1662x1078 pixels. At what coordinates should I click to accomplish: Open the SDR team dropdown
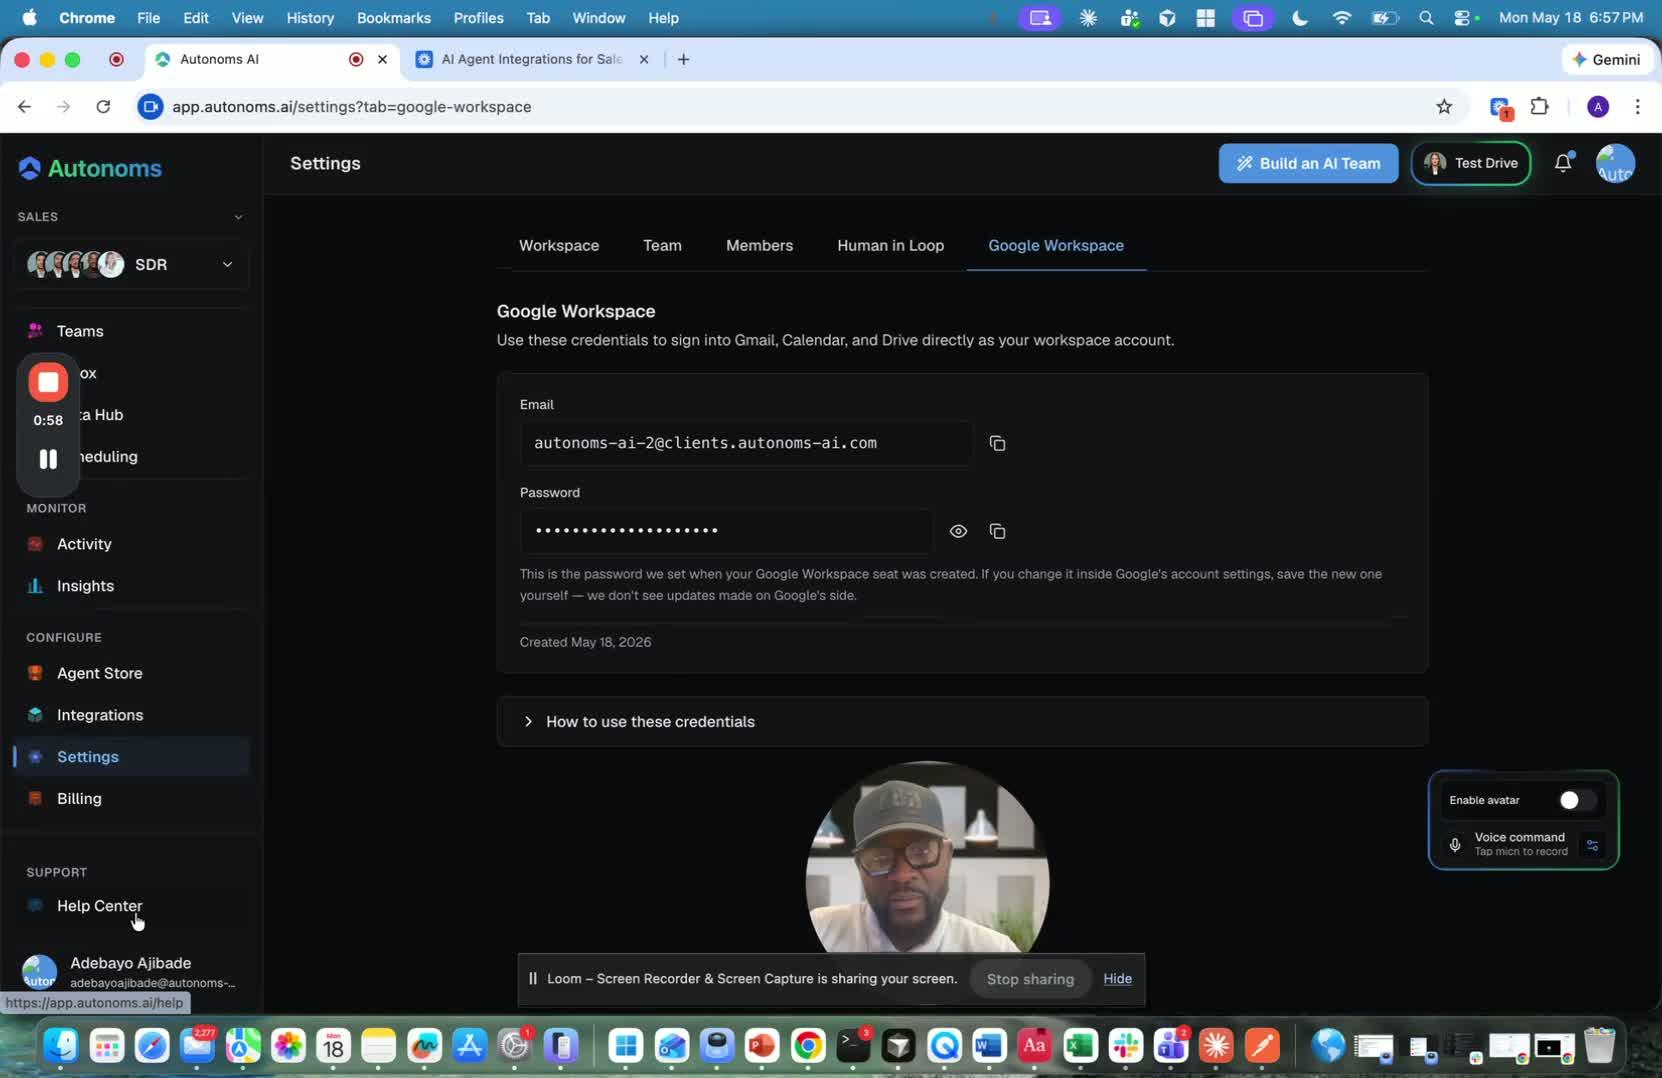coord(132,264)
